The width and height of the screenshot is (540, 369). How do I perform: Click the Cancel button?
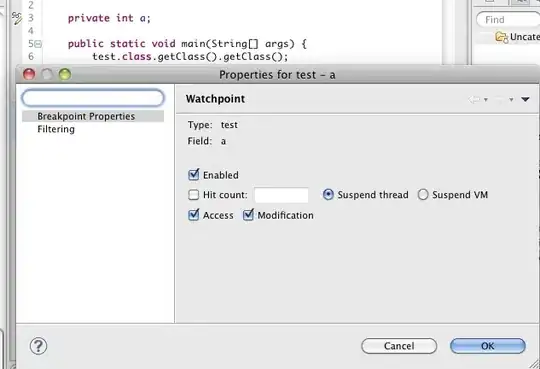tap(399, 346)
